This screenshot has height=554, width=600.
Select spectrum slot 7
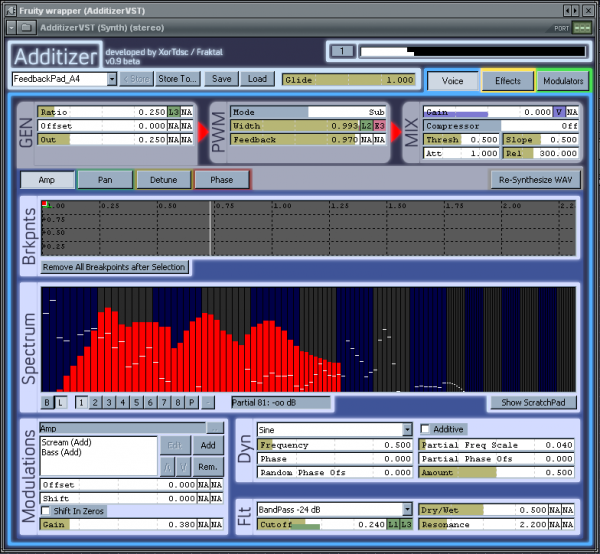click(x=164, y=402)
